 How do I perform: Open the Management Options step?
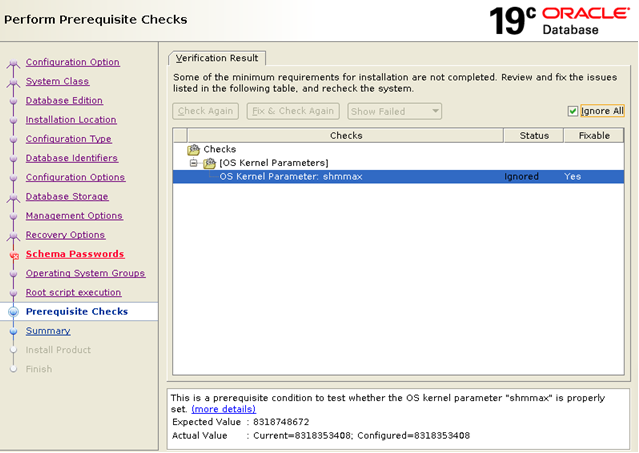[x=74, y=216]
